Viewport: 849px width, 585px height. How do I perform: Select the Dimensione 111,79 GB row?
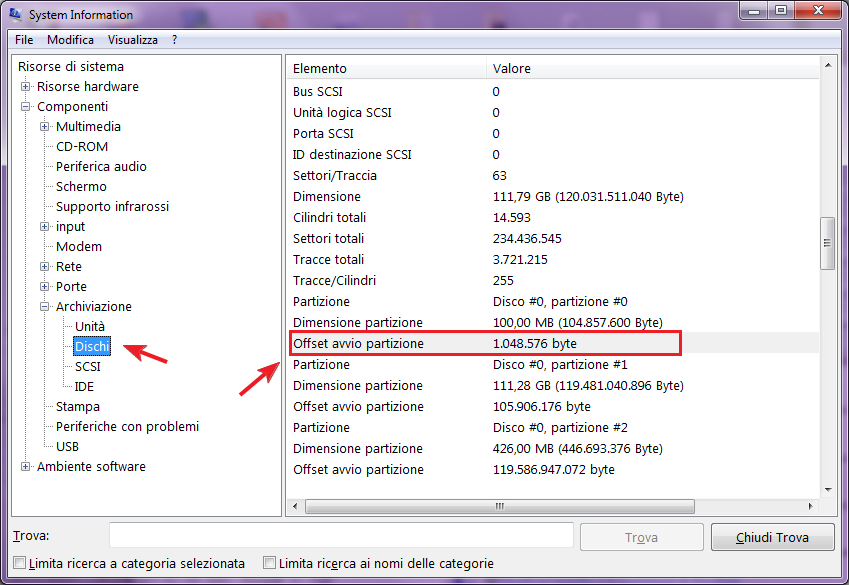pos(553,197)
